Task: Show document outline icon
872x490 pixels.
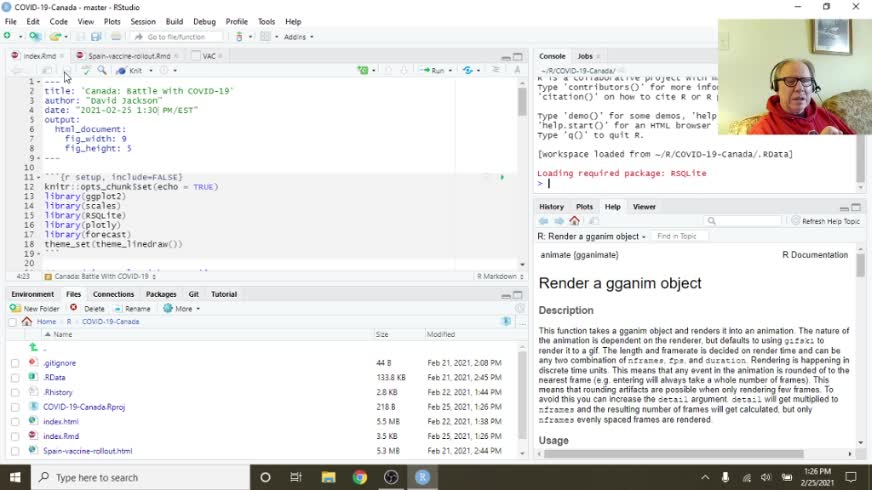Action: (x=496, y=70)
